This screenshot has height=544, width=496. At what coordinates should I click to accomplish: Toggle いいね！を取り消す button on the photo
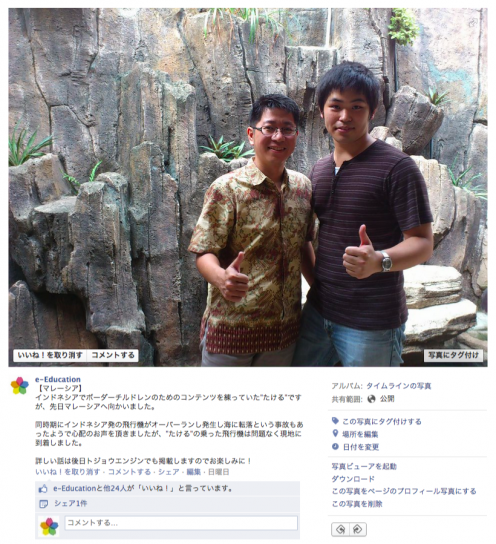click(50, 355)
